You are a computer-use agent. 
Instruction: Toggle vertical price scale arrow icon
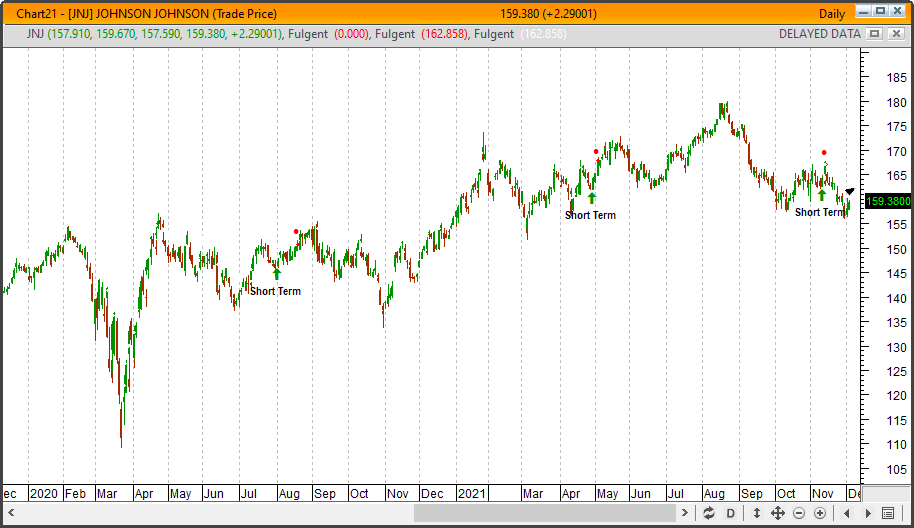tap(756, 513)
